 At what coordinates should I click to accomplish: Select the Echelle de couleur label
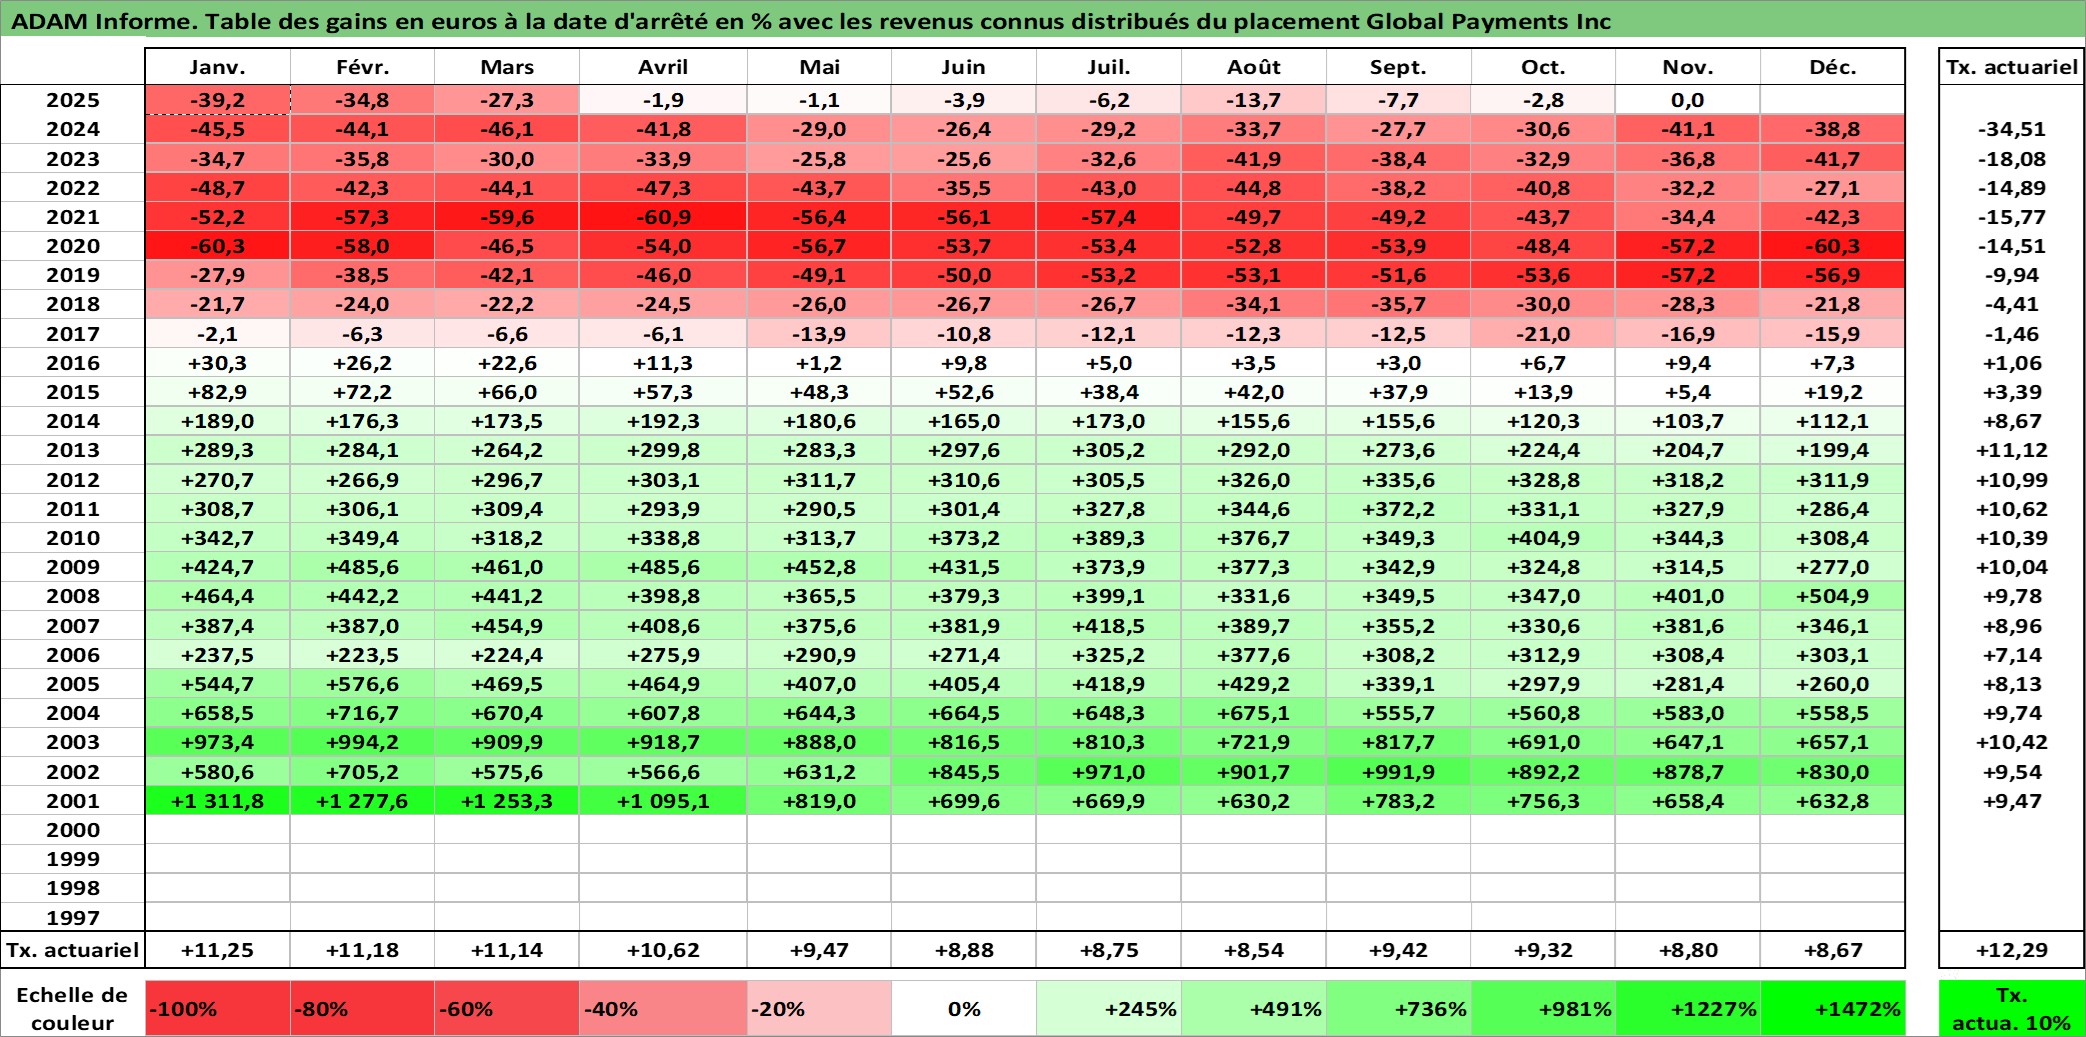(x=73, y=1008)
